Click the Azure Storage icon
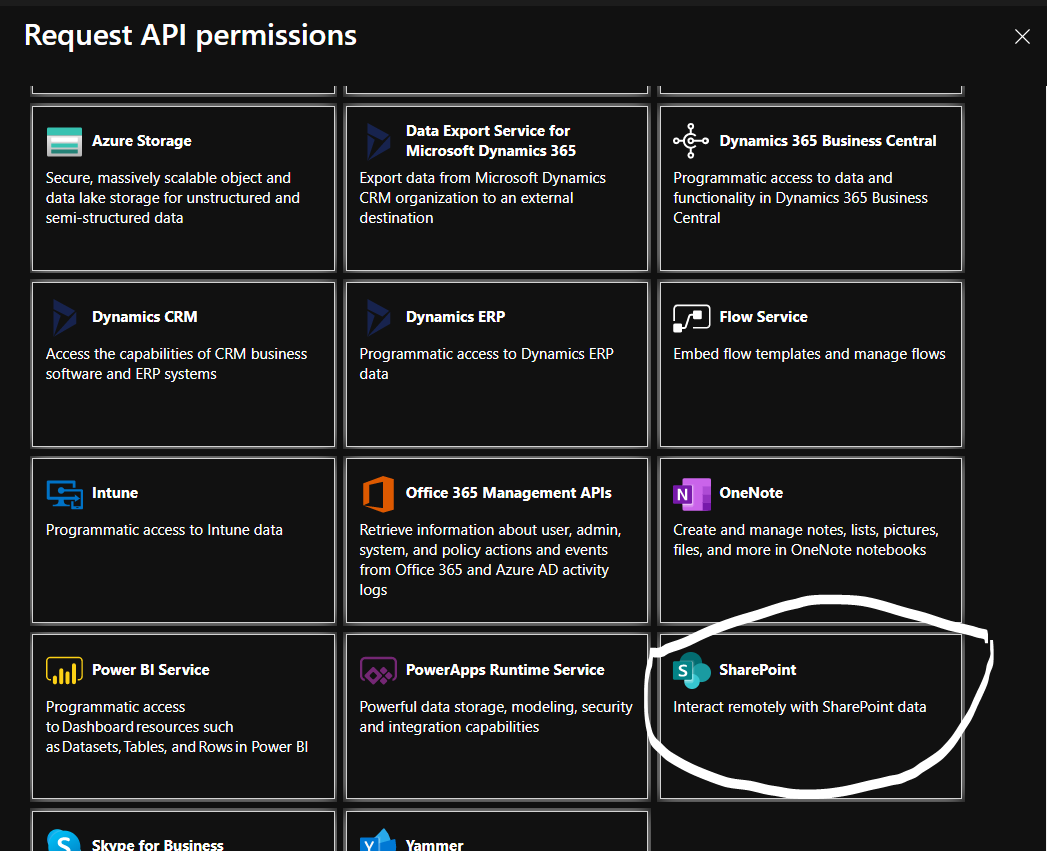The height and width of the screenshot is (851, 1047). click(64, 141)
